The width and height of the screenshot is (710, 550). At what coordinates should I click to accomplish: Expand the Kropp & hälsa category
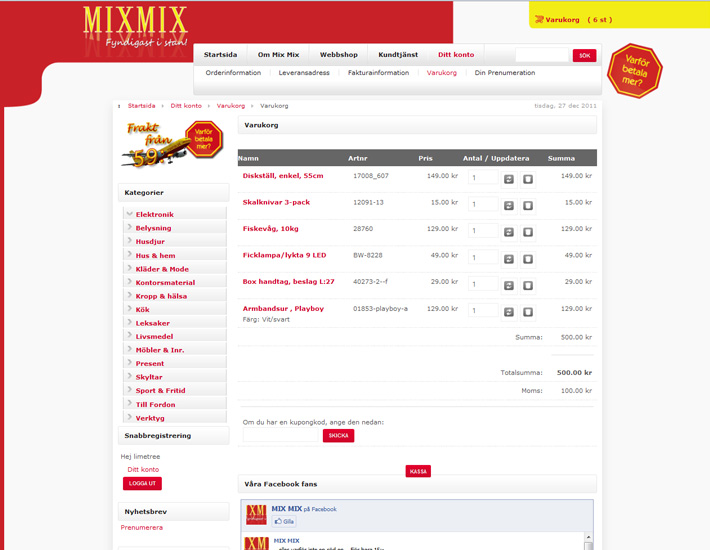coord(130,295)
